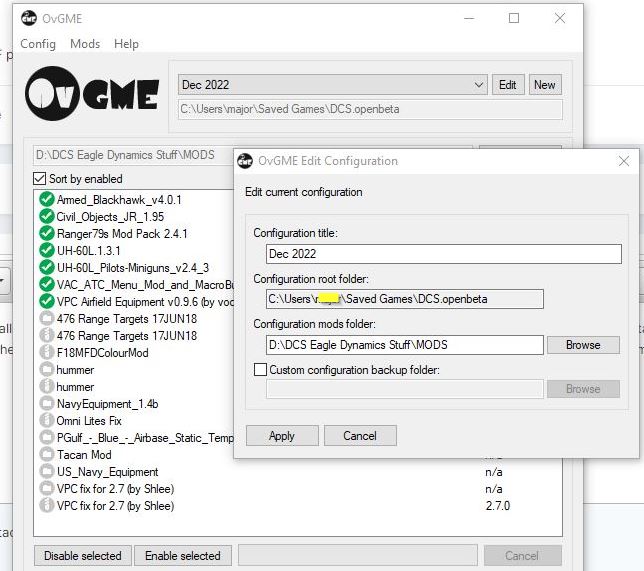This screenshot has height=571, width=644.
Task: Click the green check icon beside Civil_Objects_JR_1.95
Action: coord(47,216)
